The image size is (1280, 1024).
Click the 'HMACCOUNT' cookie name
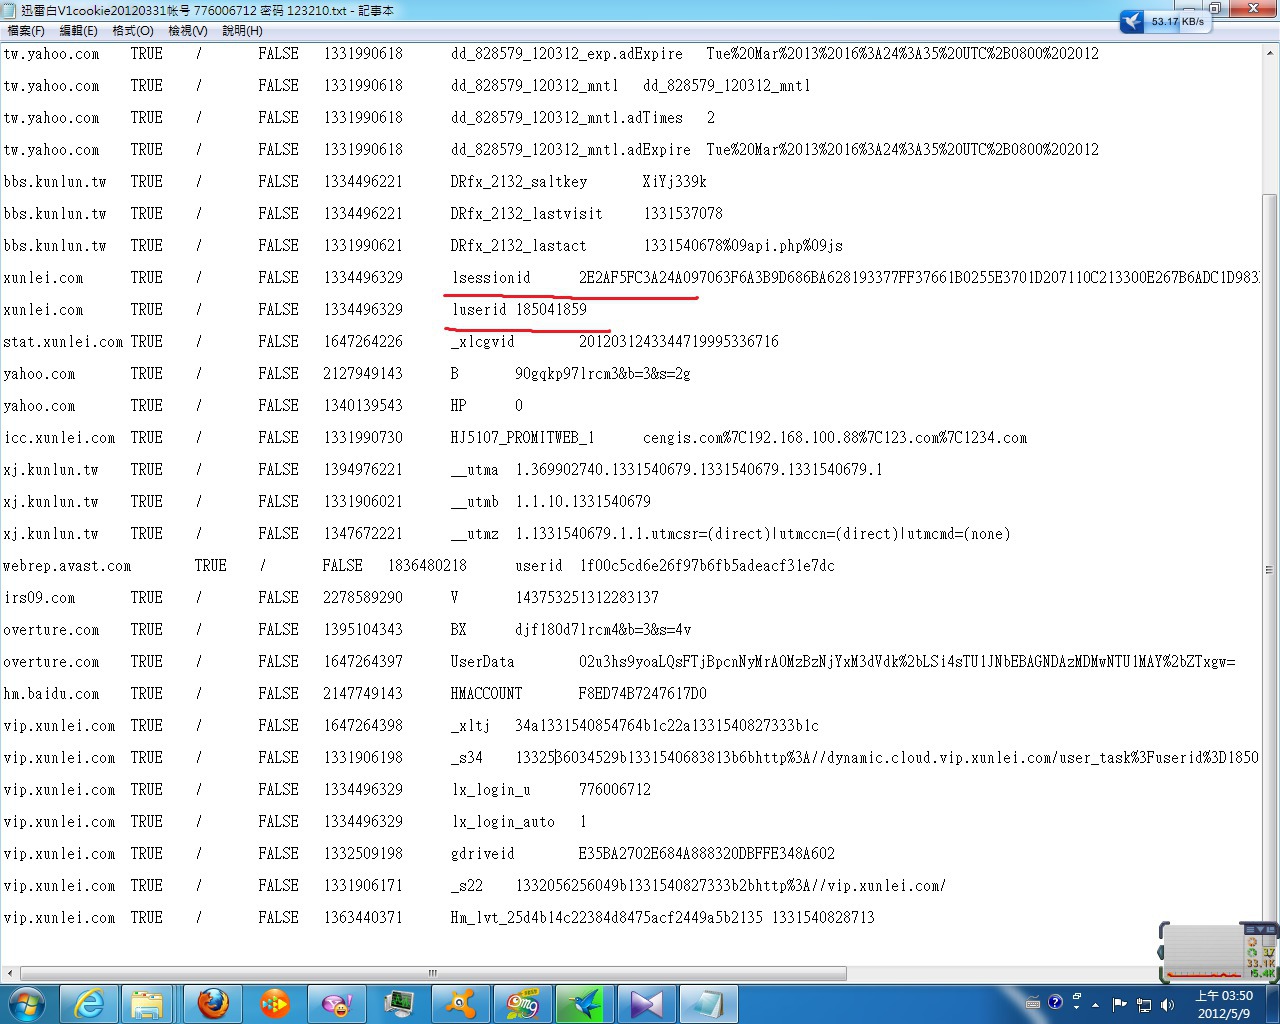pyautogui.click(x=486, y=694)
